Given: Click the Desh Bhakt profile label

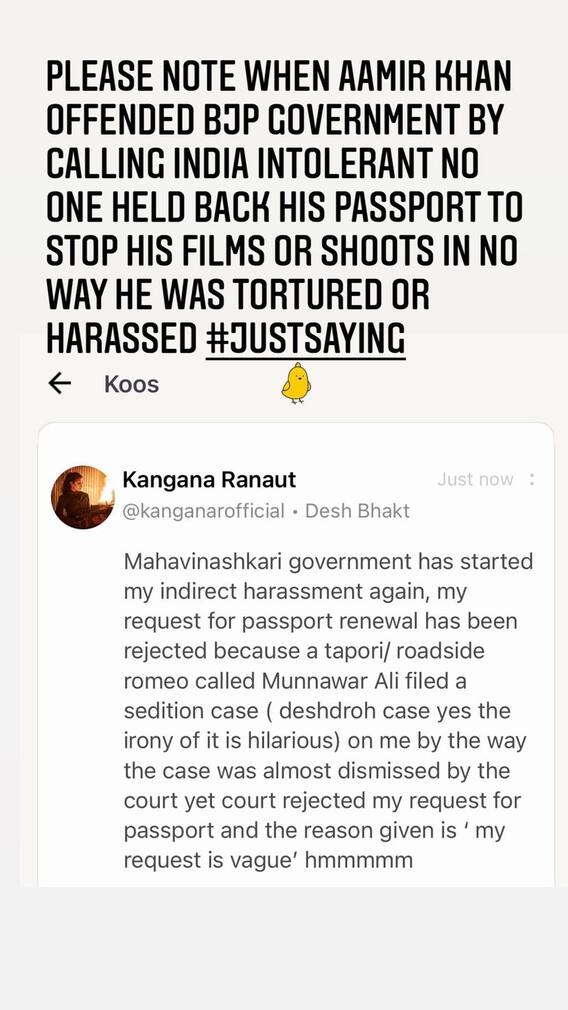Looking at the screenshot, I should click(357, 511).
